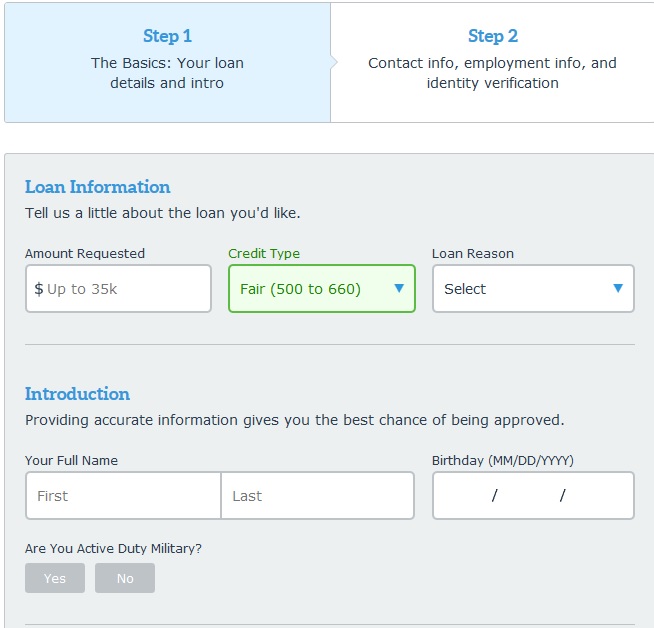Viewport: 654px width, 628px height.
Task: Select Yes for Active Duty Military
Action: click(55, 578)
